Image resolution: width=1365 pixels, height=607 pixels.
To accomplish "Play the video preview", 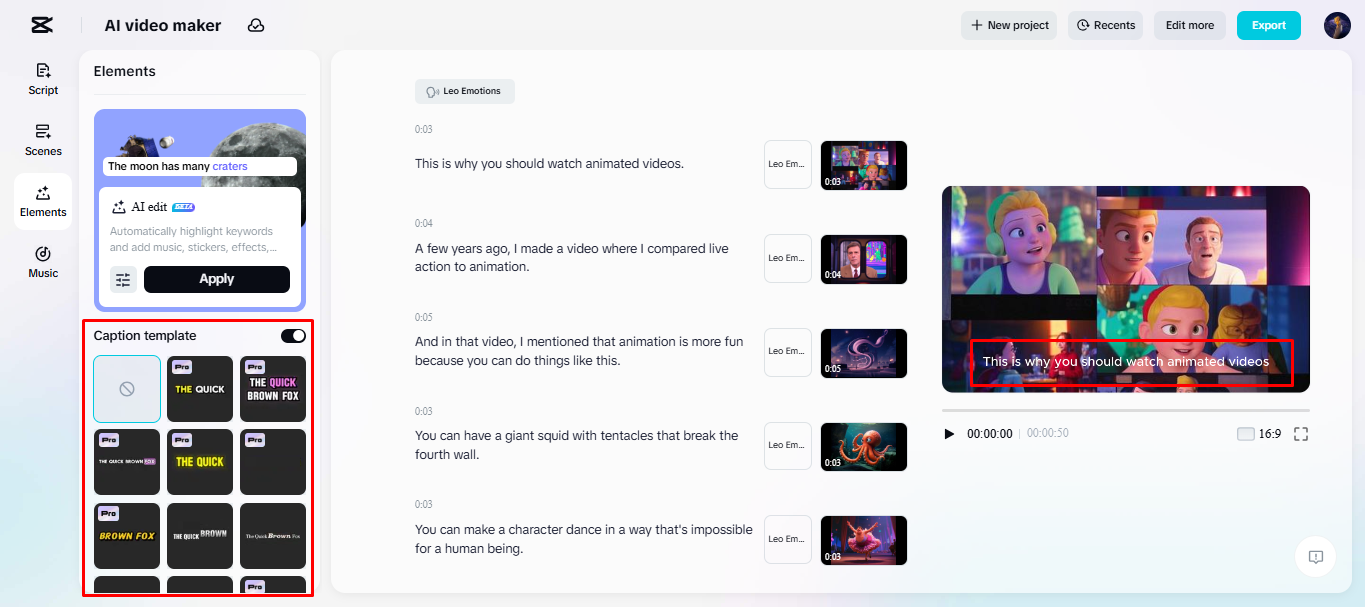I will (950, 434).
